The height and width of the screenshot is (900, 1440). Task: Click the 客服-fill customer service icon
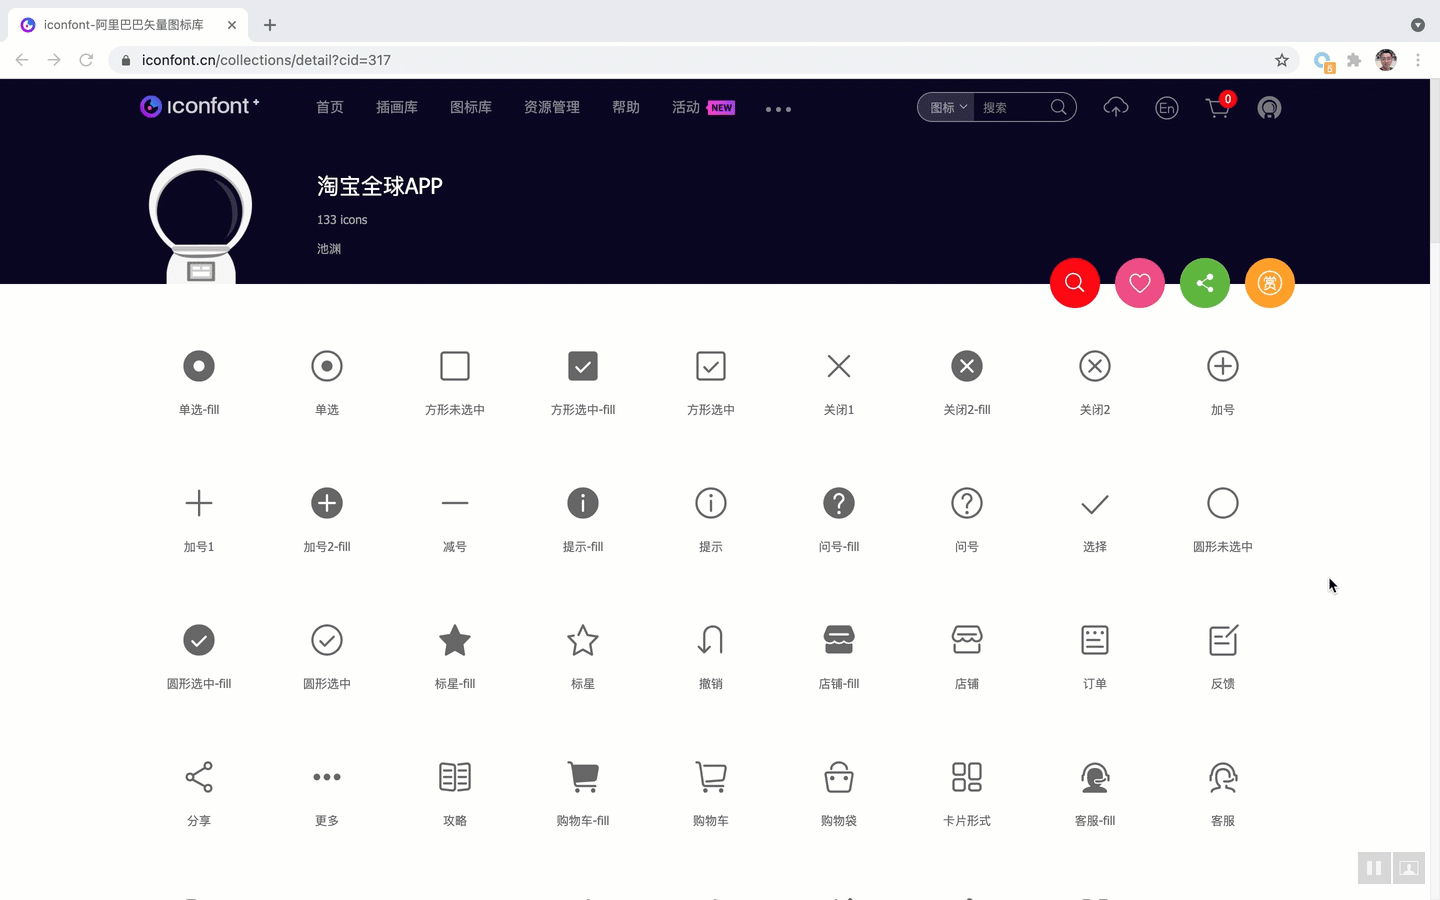[1095, 777]
